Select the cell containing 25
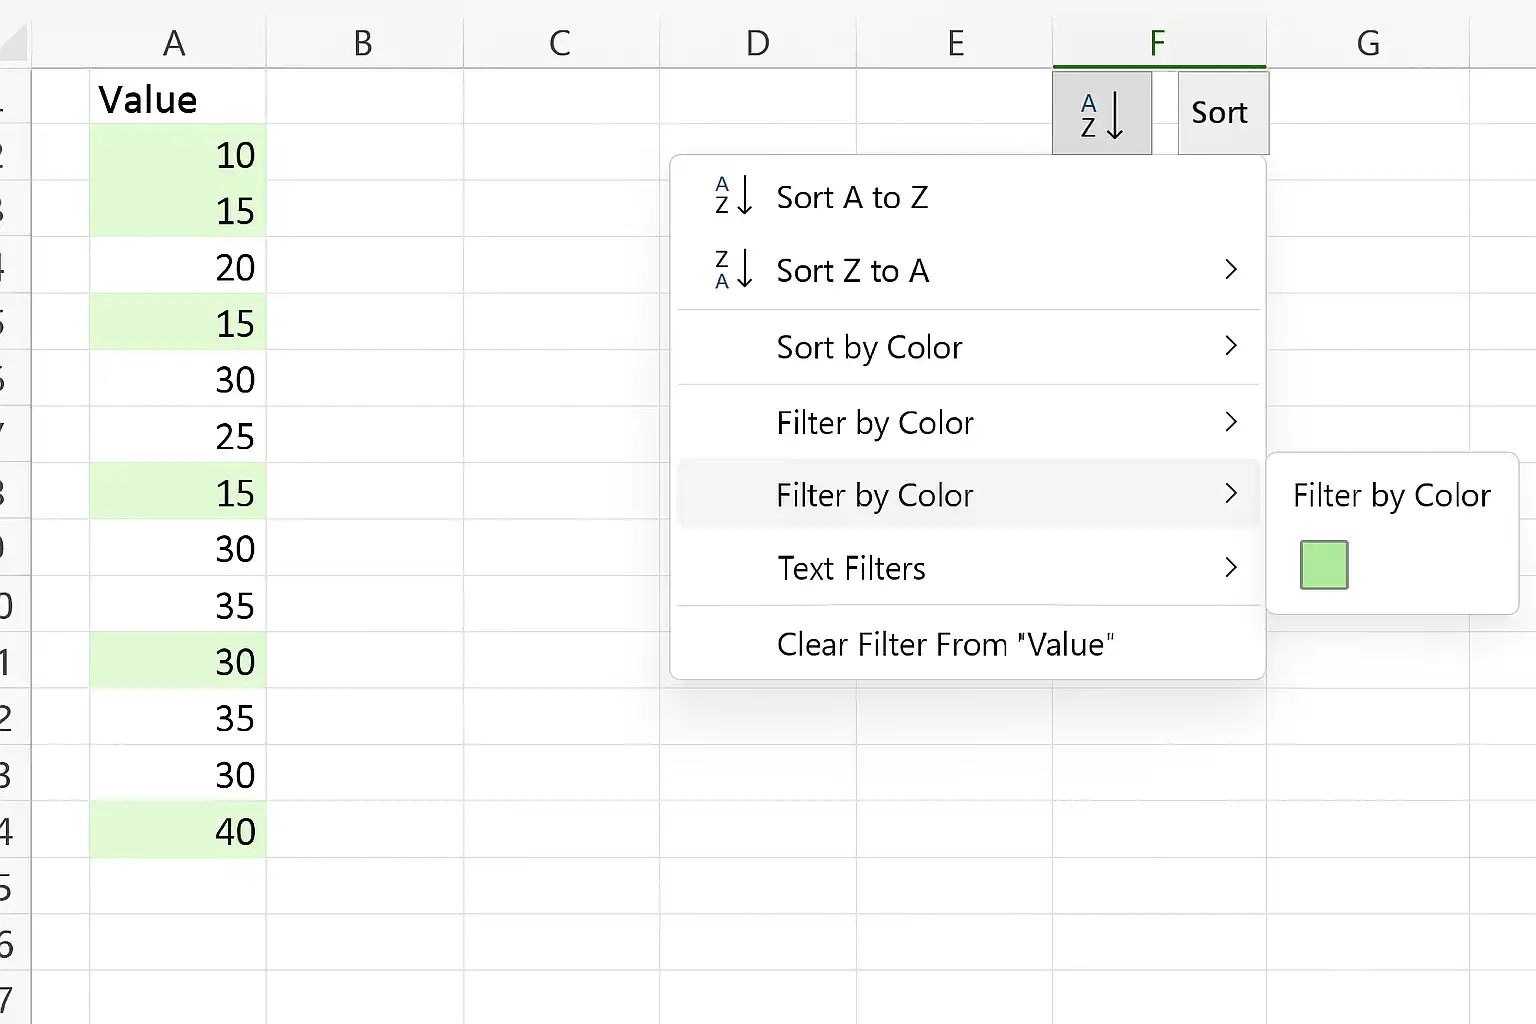The width and height of the screenshot is (1536, 1024). (x=178, y=435)
